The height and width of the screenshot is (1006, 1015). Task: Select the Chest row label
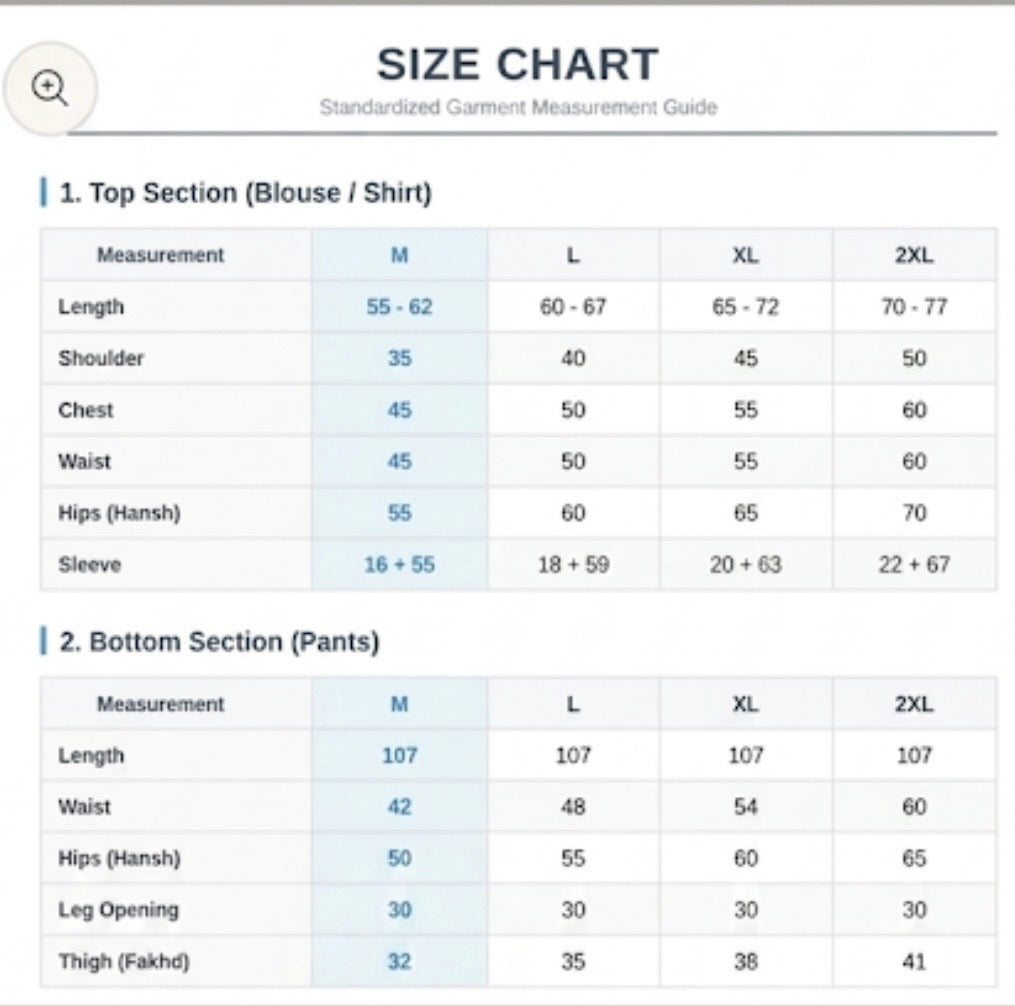85,410
